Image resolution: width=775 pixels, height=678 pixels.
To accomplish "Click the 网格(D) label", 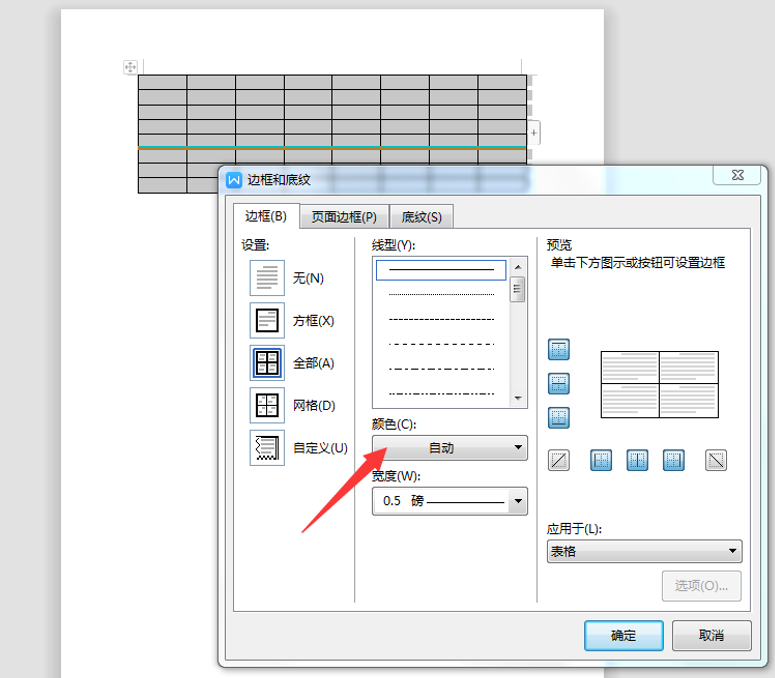I will pyautogui.click(x=314, y=406).
